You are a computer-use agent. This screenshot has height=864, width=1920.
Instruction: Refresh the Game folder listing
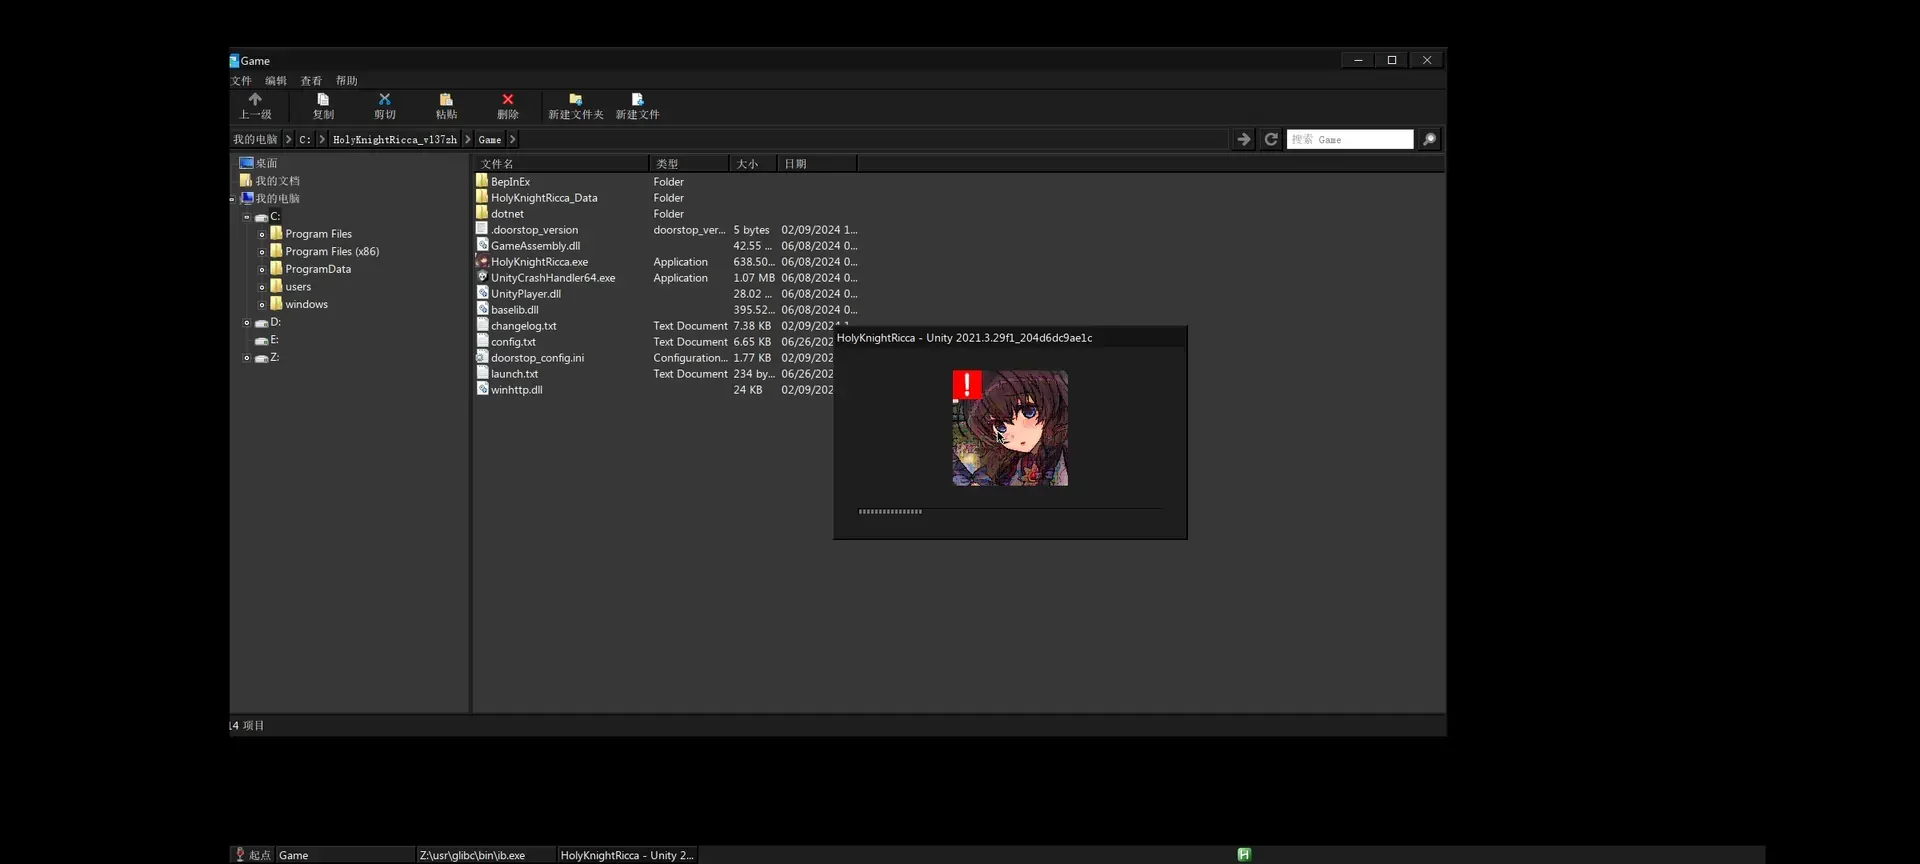(1271, 140)
